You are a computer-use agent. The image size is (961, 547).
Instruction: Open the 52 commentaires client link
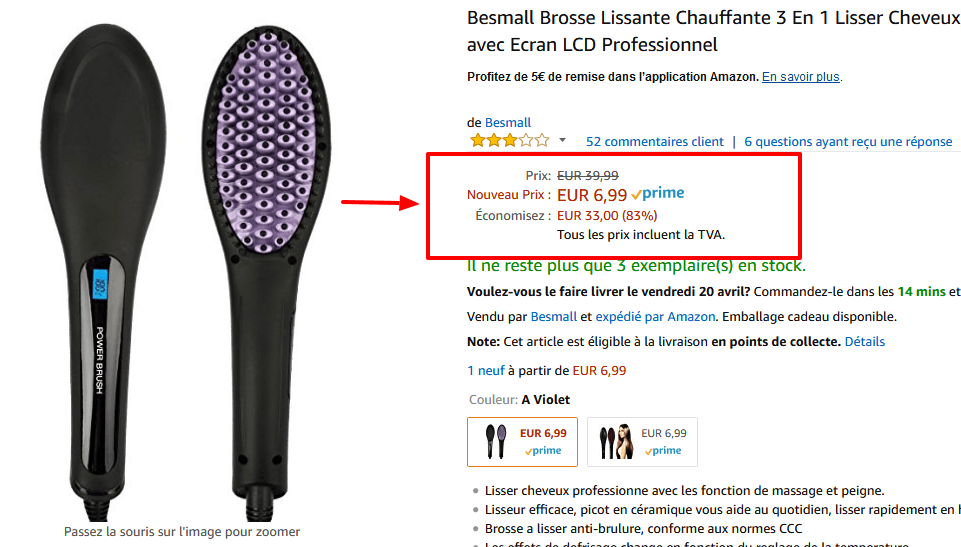tap(654, 142)
